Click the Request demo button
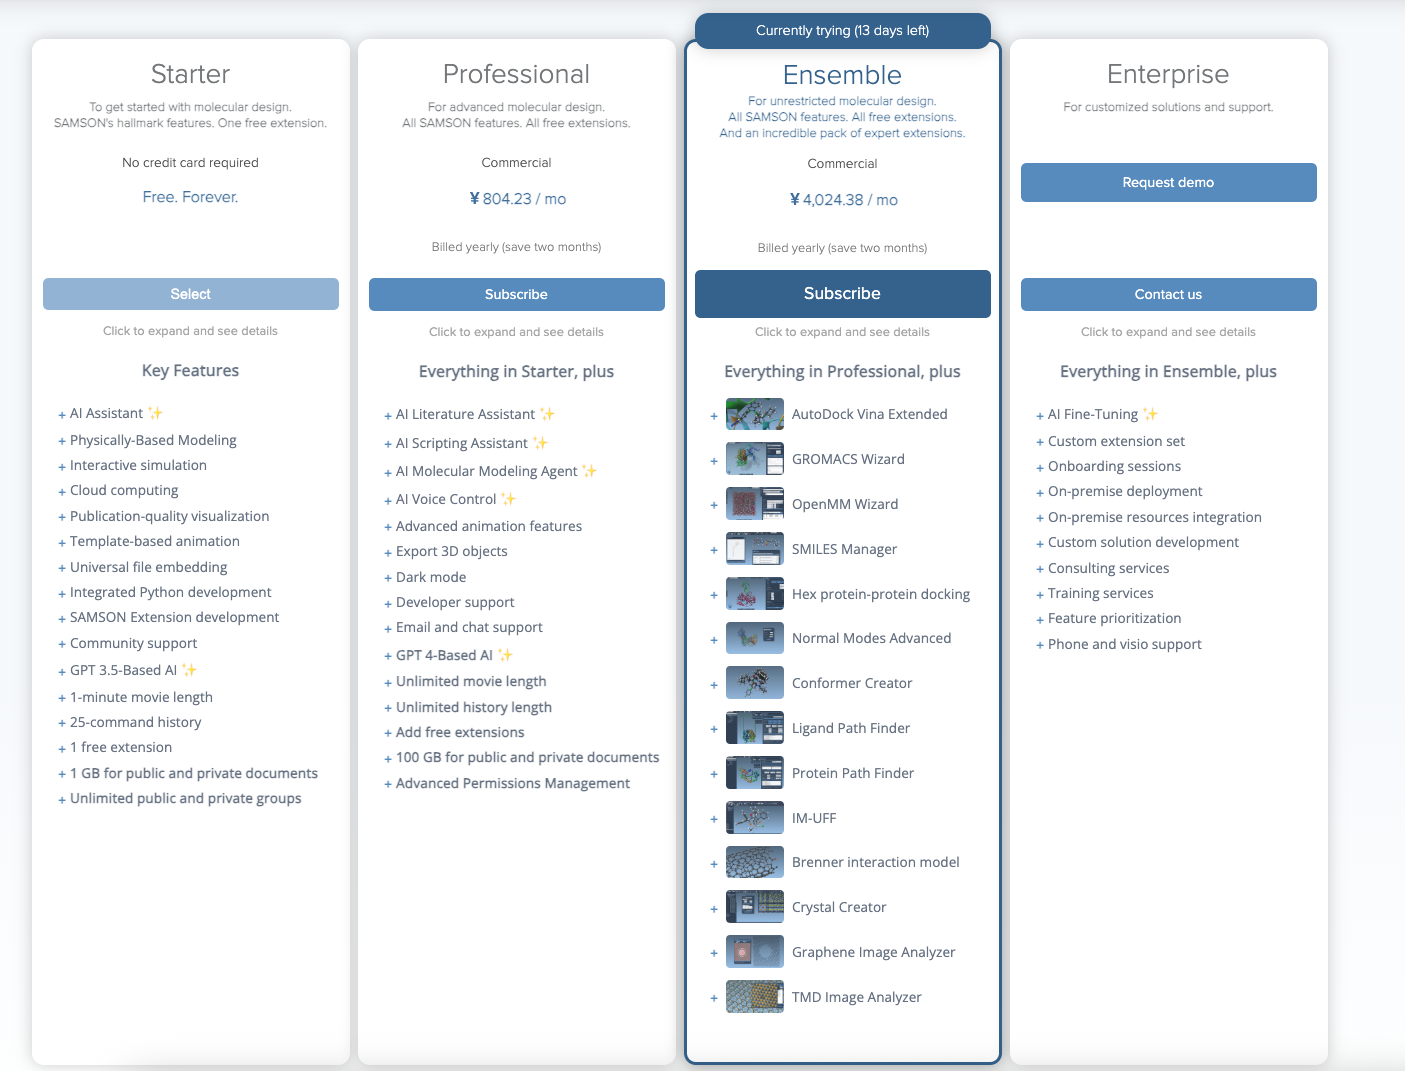The height and width of the screenshot is (1071, 1405). point(1168,182)
